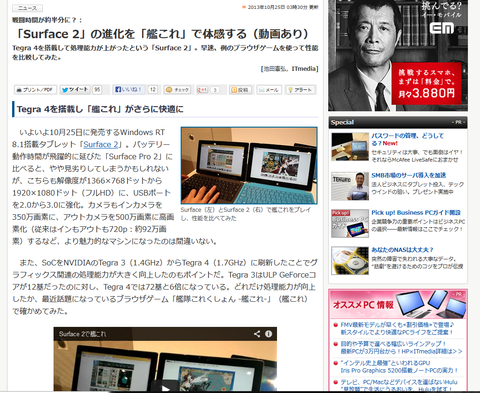Open 目的や予算で選べる幅広いラインアップ link
This screenshot has height=393, width=480.
401,347
